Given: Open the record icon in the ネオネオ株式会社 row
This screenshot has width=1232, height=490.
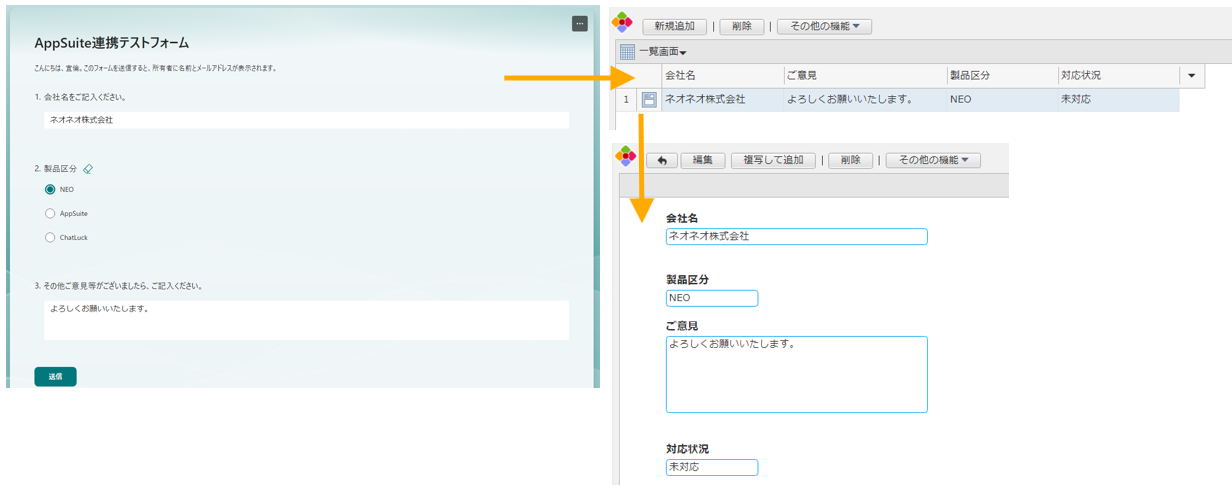Looking at the screenshot, I should [x=649, y=99].
